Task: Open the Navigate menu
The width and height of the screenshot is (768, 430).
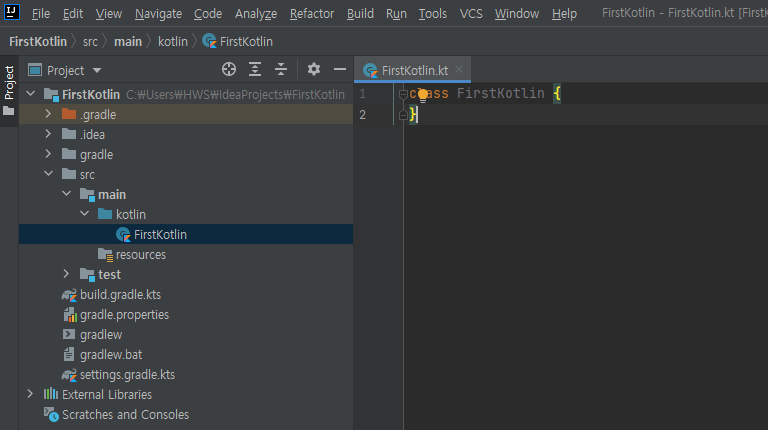Action: pos(158,14)
